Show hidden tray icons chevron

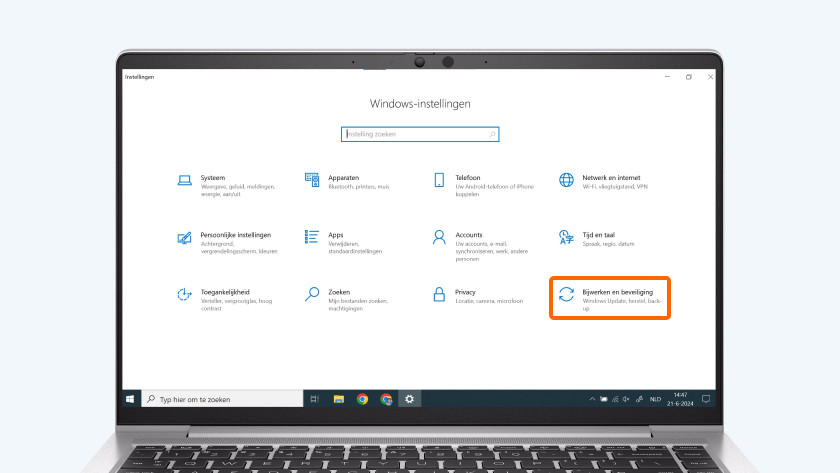tap(592, 399)
